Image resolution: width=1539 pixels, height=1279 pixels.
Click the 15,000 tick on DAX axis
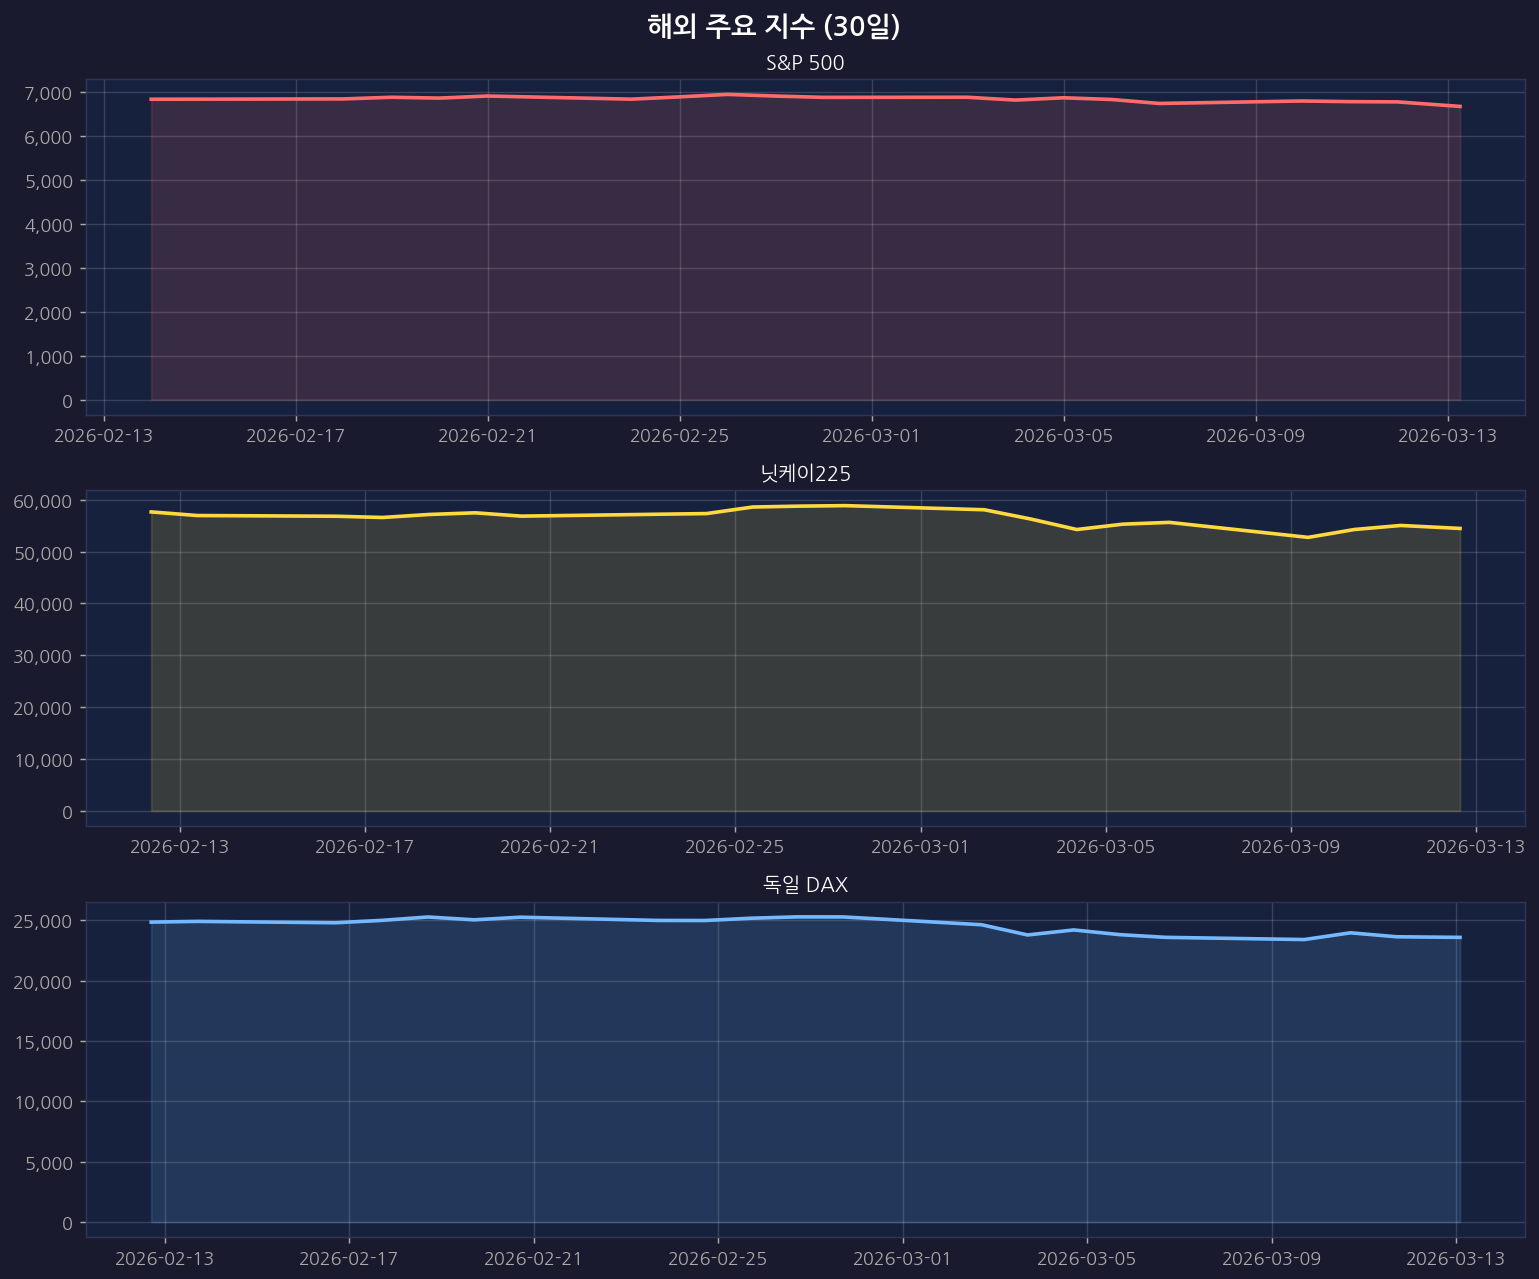(x=42, y=1042)
